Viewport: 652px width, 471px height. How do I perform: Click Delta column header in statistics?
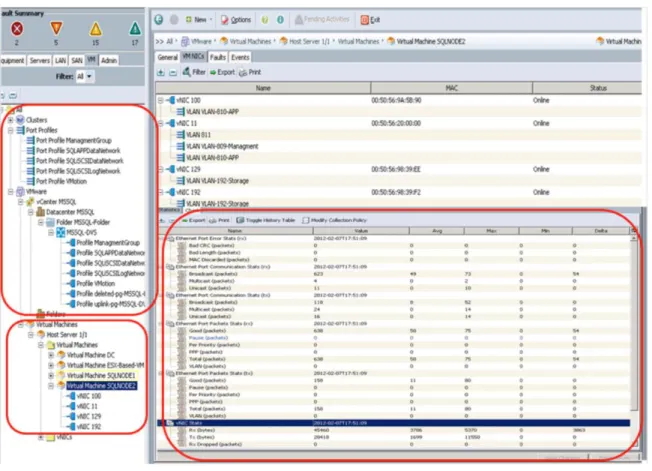pyautogui.click(x=601, y=230)
